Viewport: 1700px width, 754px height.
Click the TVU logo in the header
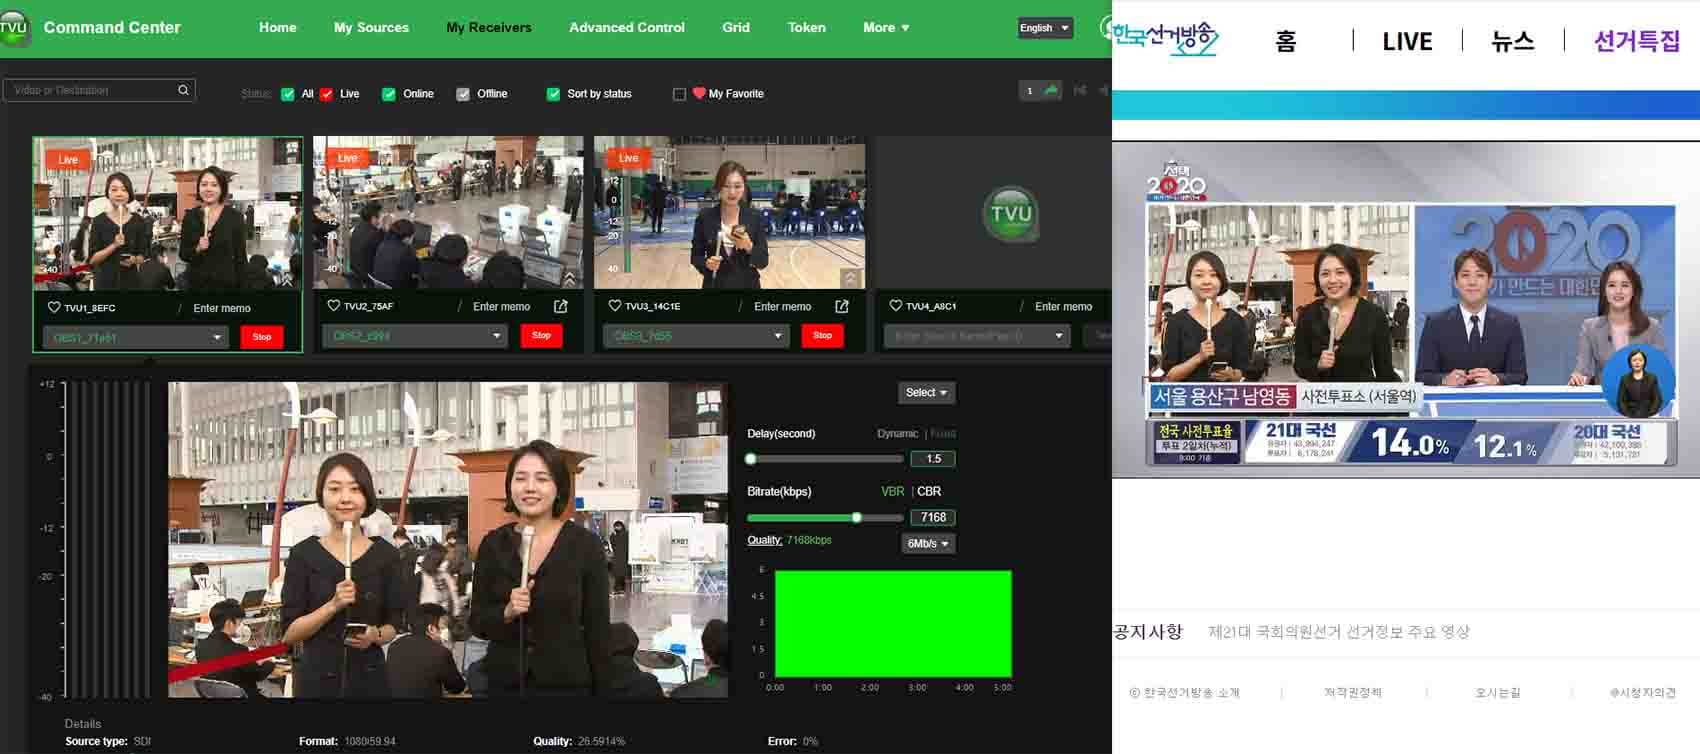tap(15, 27)
